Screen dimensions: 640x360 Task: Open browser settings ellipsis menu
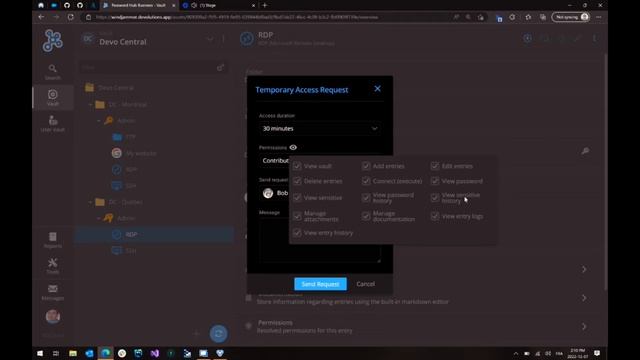click(x=599, y=17)
